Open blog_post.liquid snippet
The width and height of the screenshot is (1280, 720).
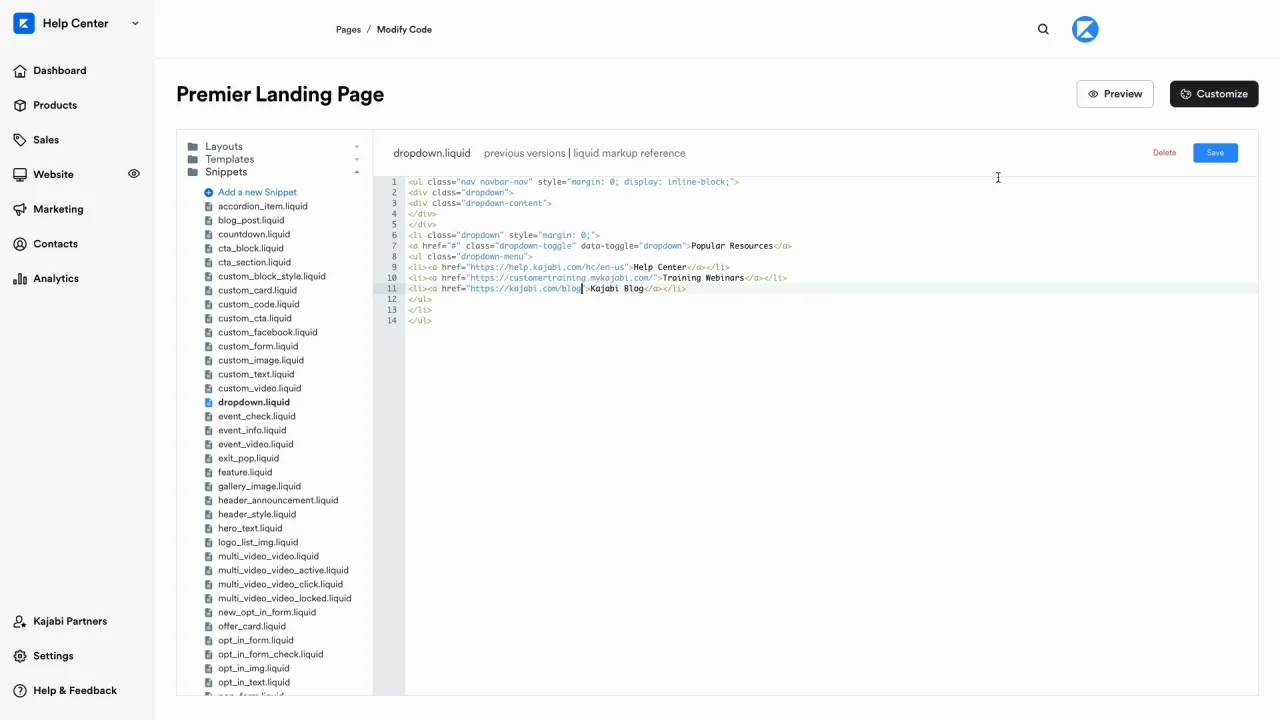tap(251, 221)
